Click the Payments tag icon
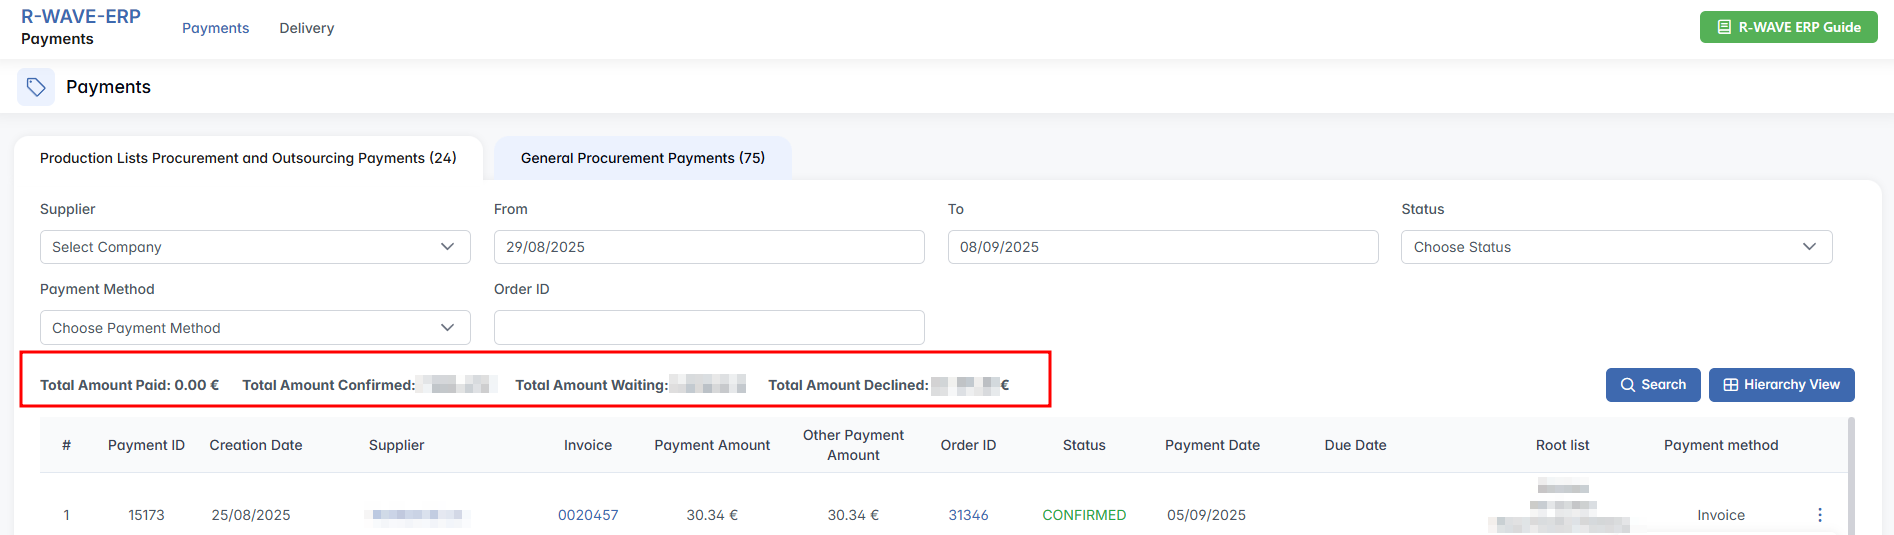The height and width of the screenshot is (535, 1894). click(36, 87)
